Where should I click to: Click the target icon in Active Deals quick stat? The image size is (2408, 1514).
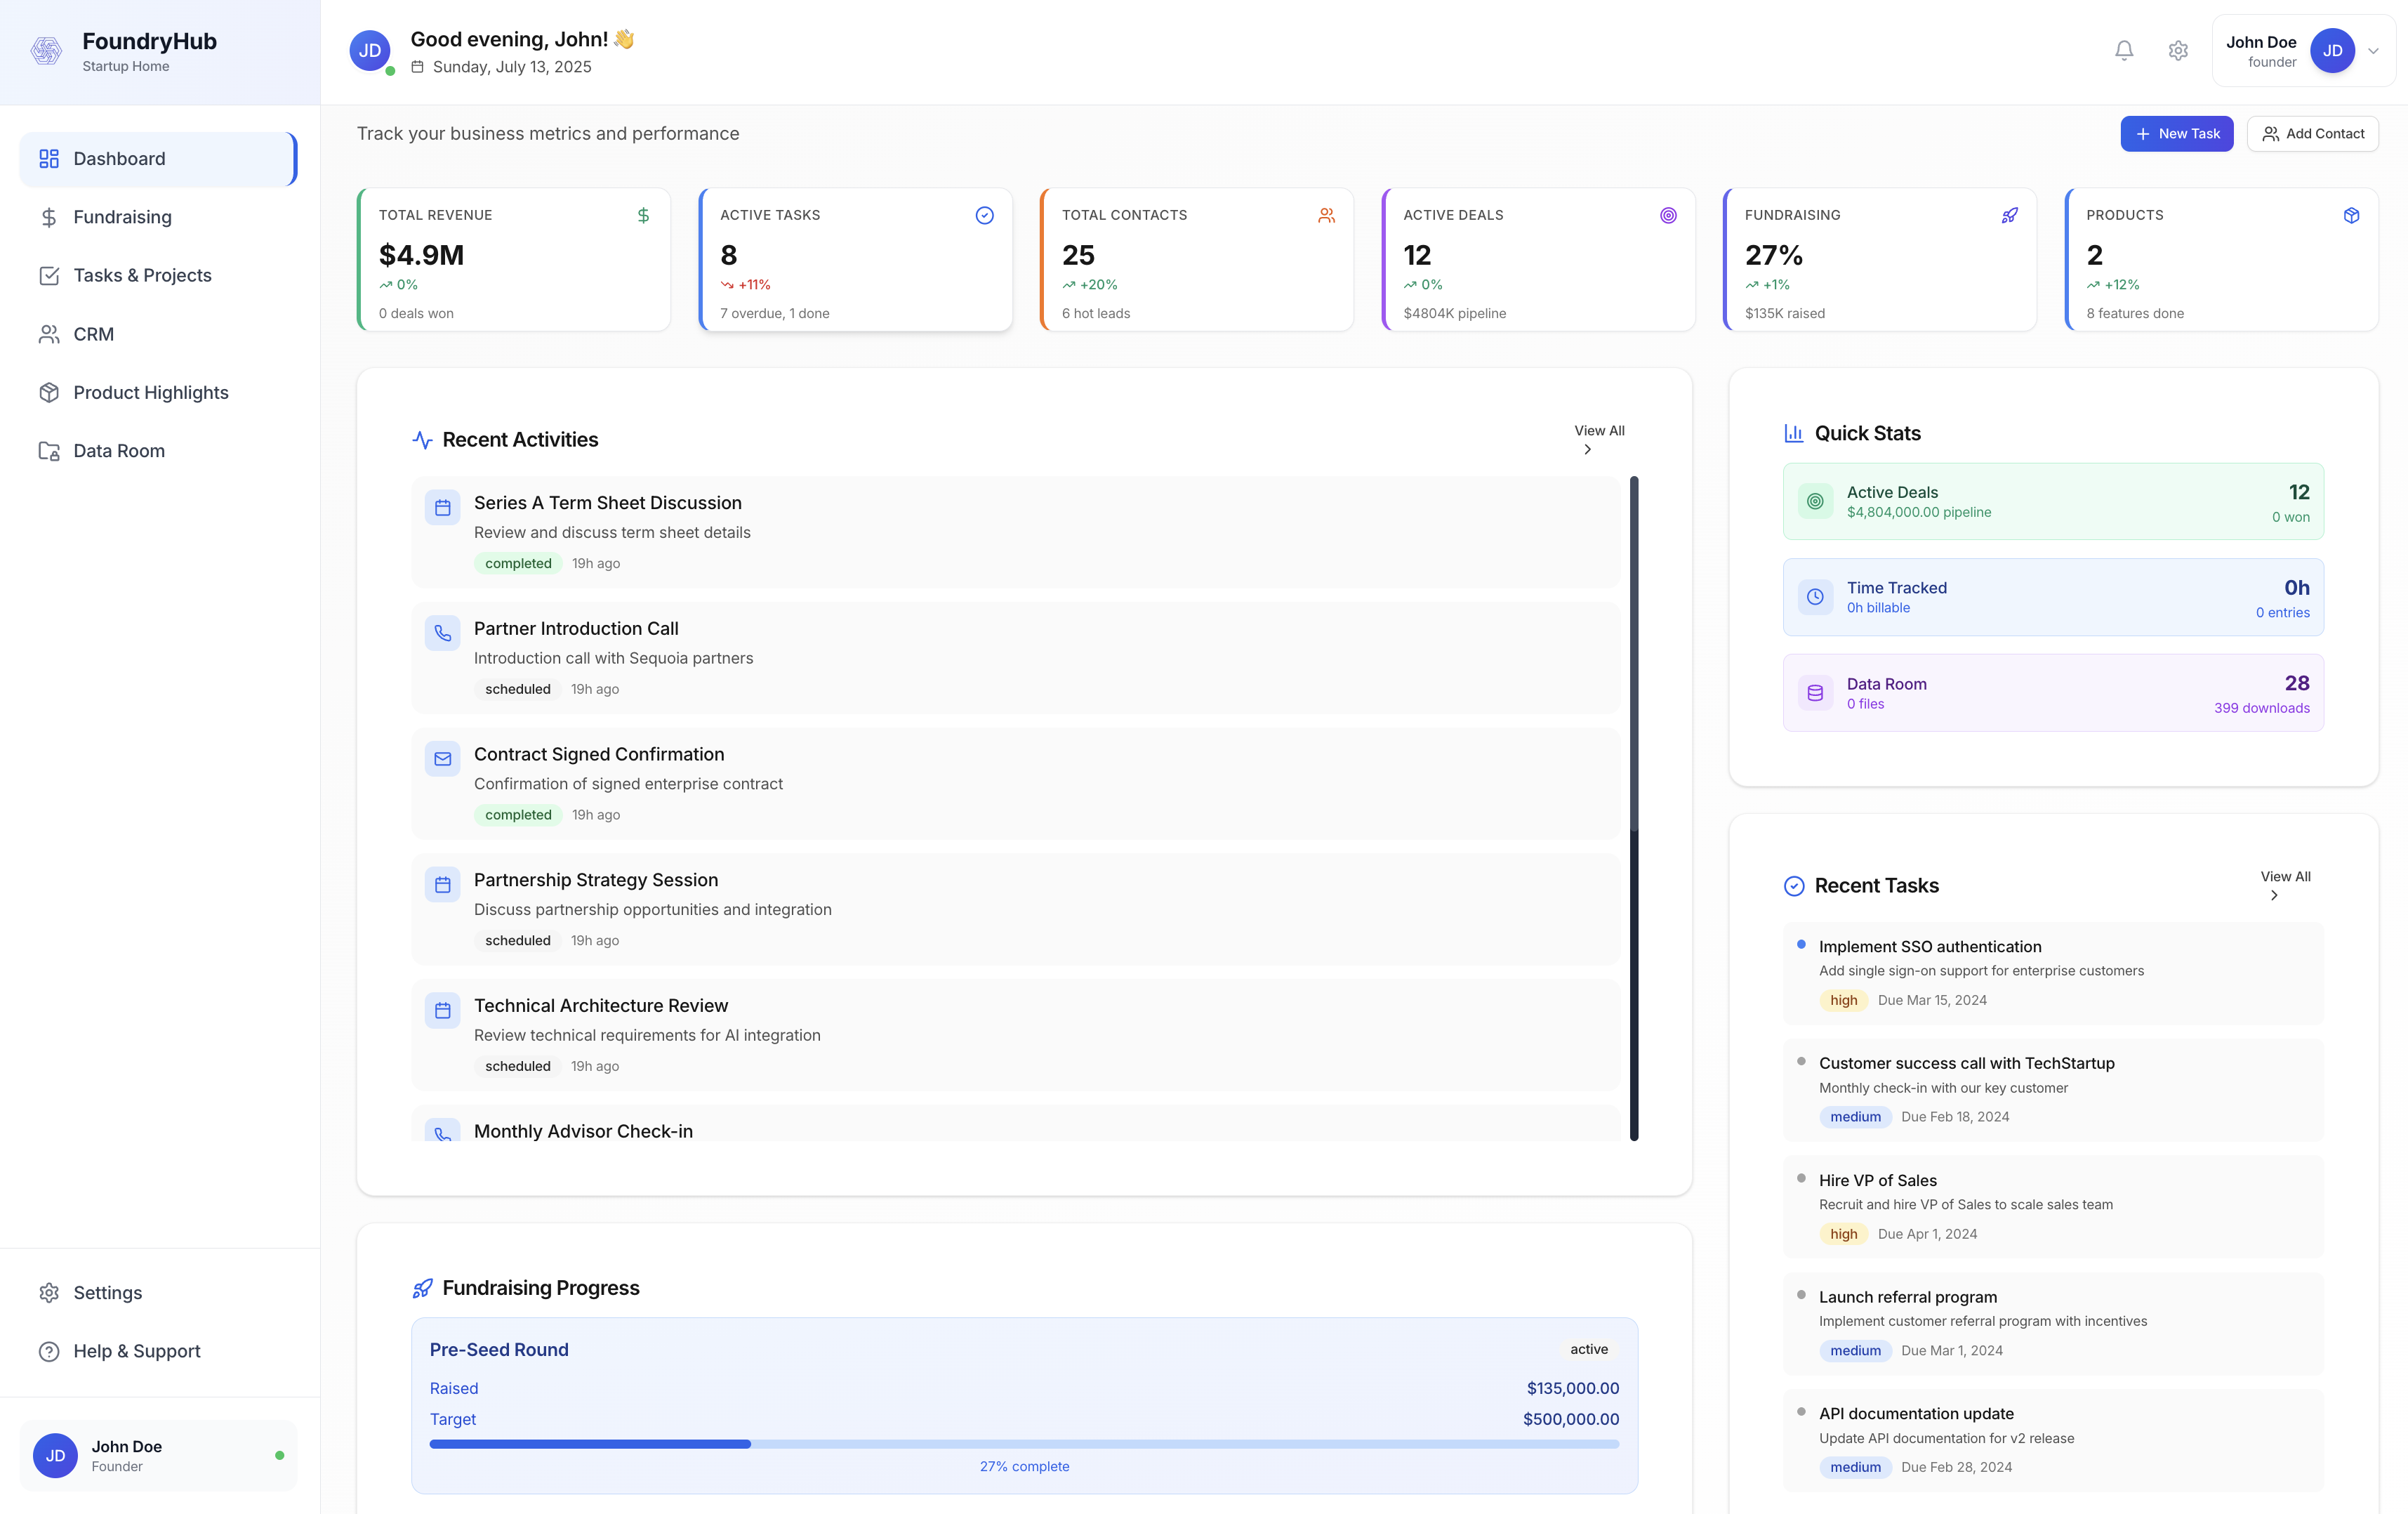coord(1815,501)
